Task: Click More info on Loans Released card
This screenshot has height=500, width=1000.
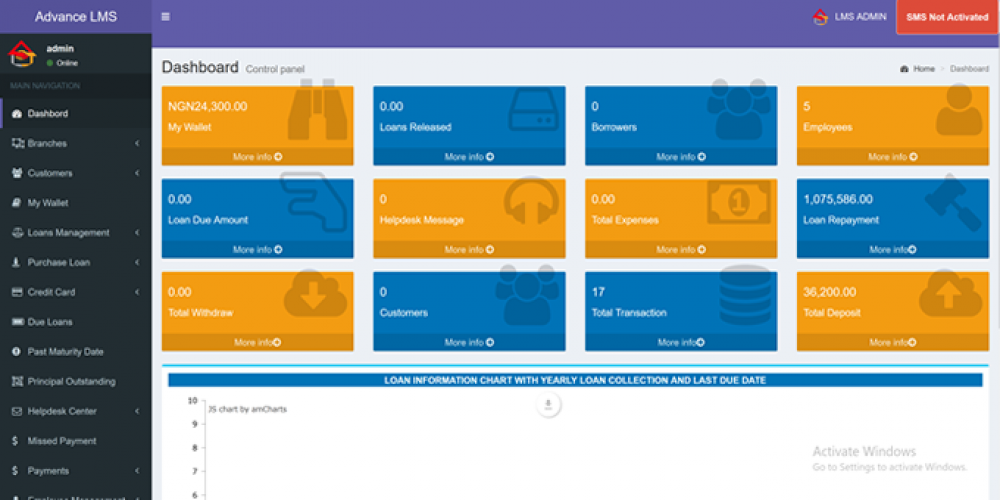Action: pos(468,157)
